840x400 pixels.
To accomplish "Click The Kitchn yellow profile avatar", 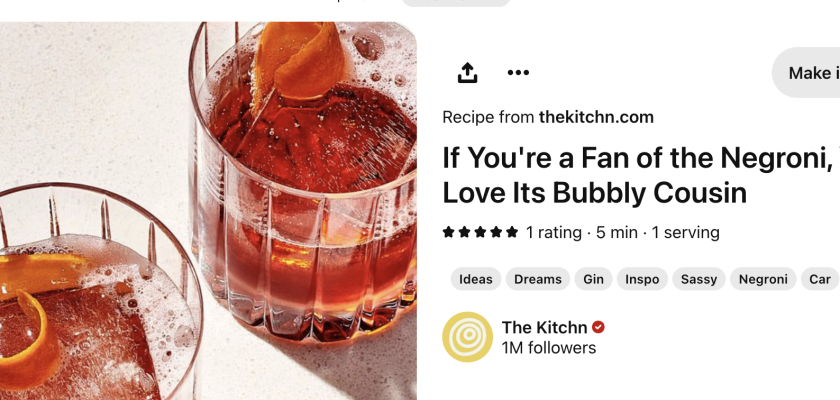I will (x=467, y=337).
